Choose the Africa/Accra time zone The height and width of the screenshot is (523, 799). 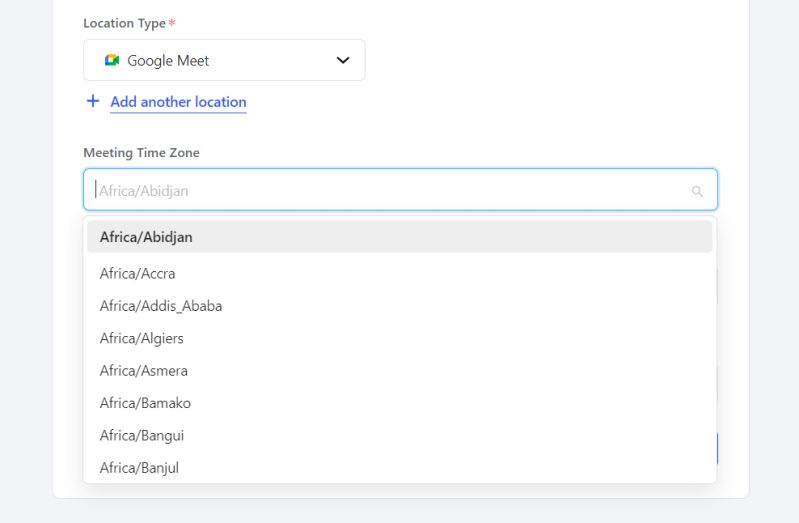[138, 273]
